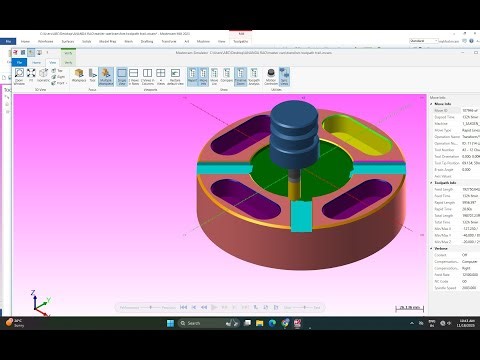Switch to the simulator Home tab
The image size is (480, 360).
click(x=36, y=62)
